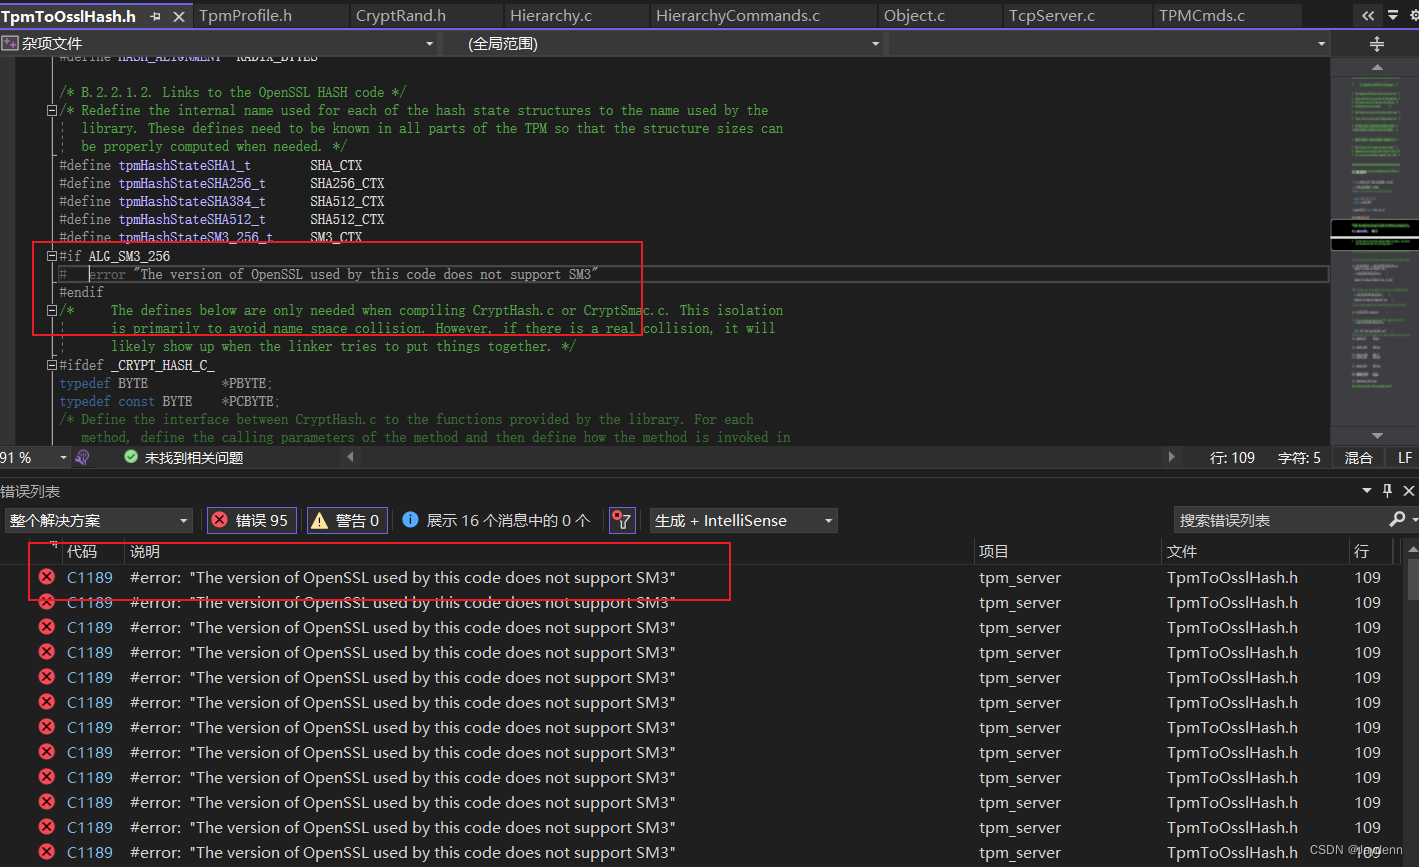Click the code cleanup broom icon
Screen dimensions: 1419x867
click(x=83, y=457)
